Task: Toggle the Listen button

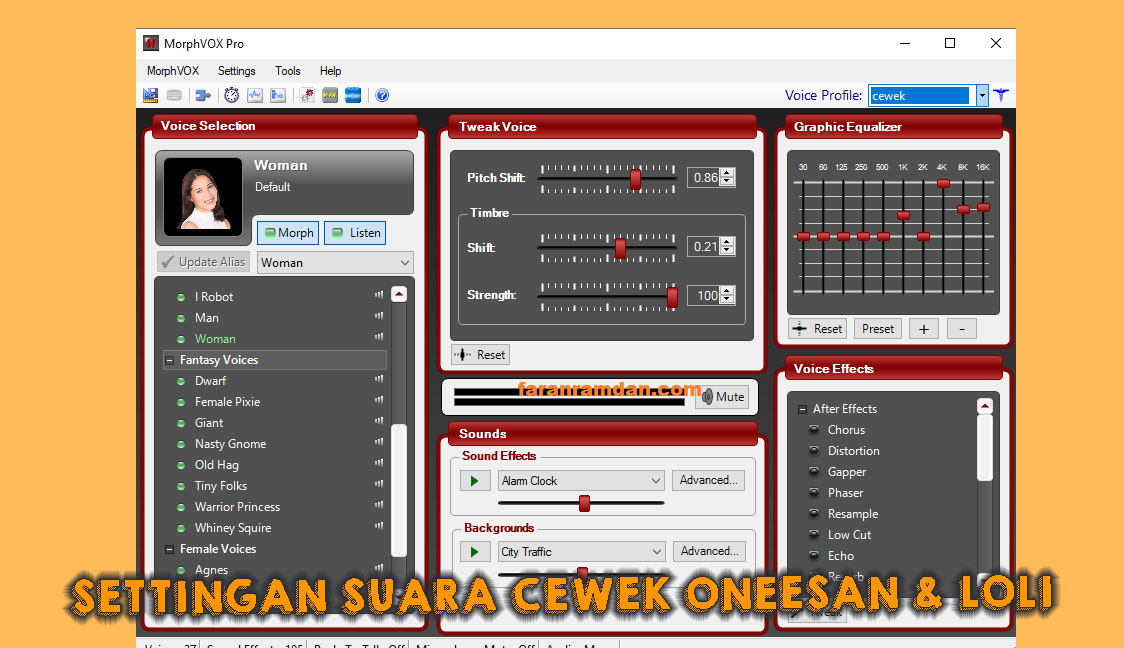Action: click(356, 233)
